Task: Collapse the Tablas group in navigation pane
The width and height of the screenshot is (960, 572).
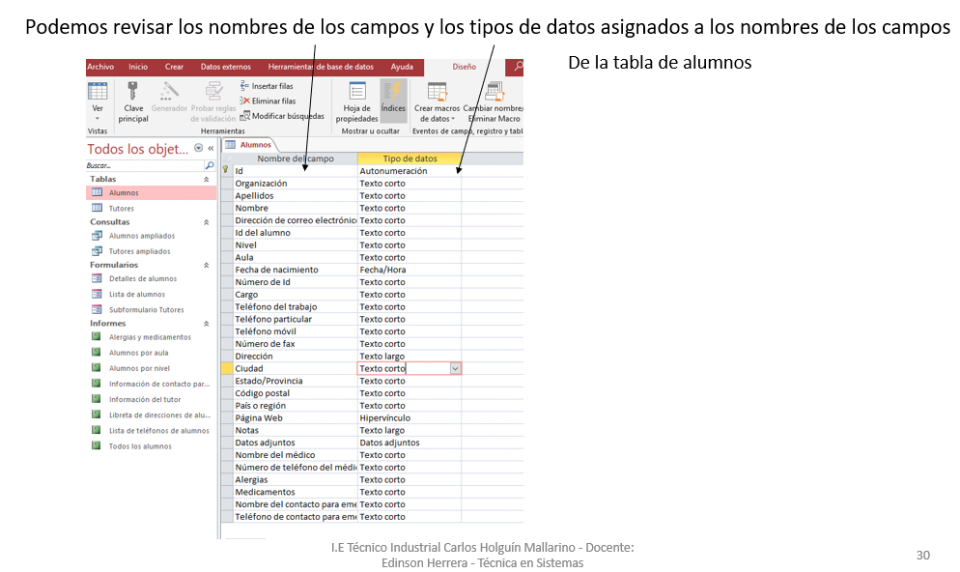Action: [206, 180]
